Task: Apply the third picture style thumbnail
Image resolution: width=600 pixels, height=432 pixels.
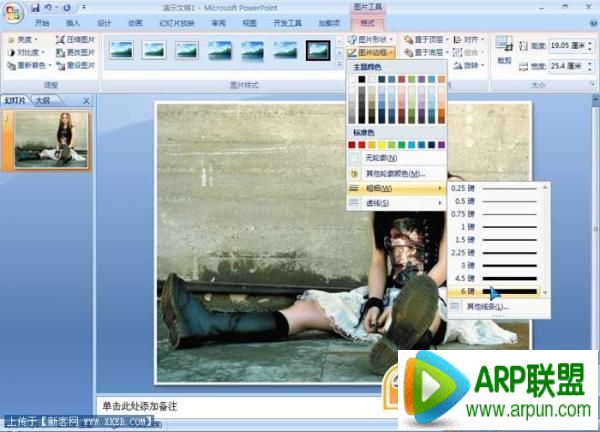Action: tap(187, 50)
